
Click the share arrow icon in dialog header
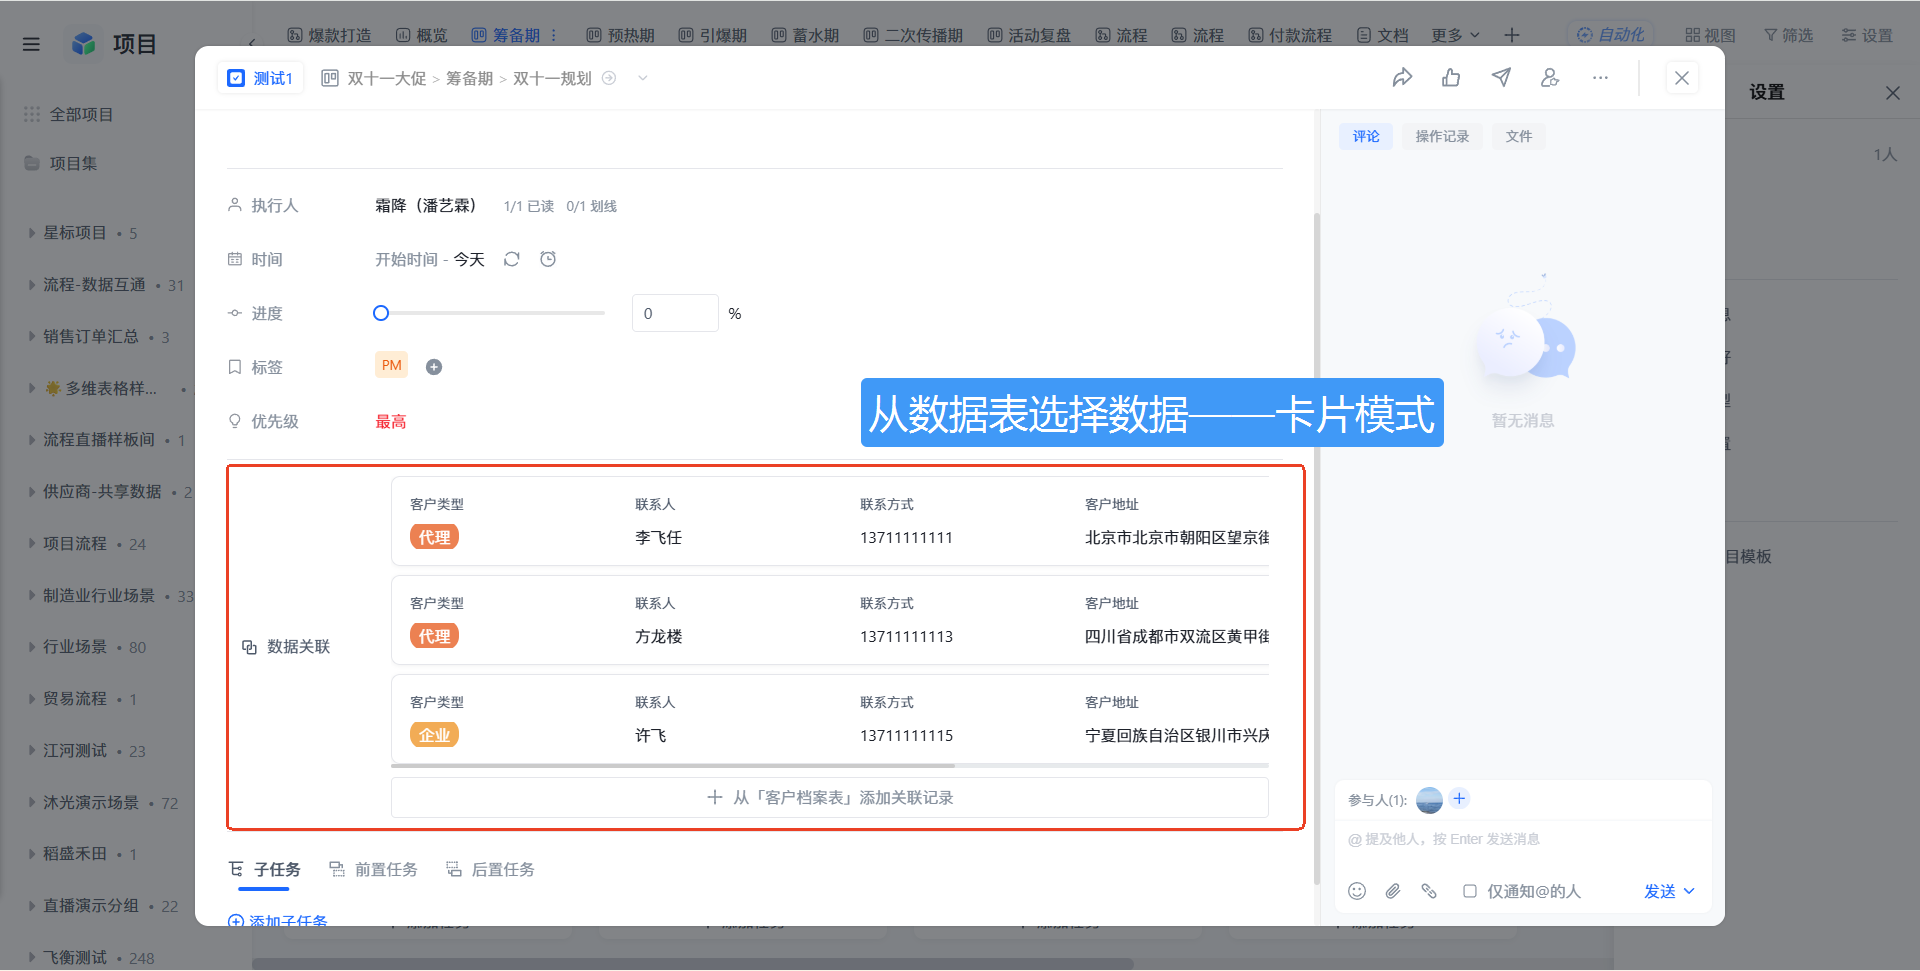click(1402, 78)
